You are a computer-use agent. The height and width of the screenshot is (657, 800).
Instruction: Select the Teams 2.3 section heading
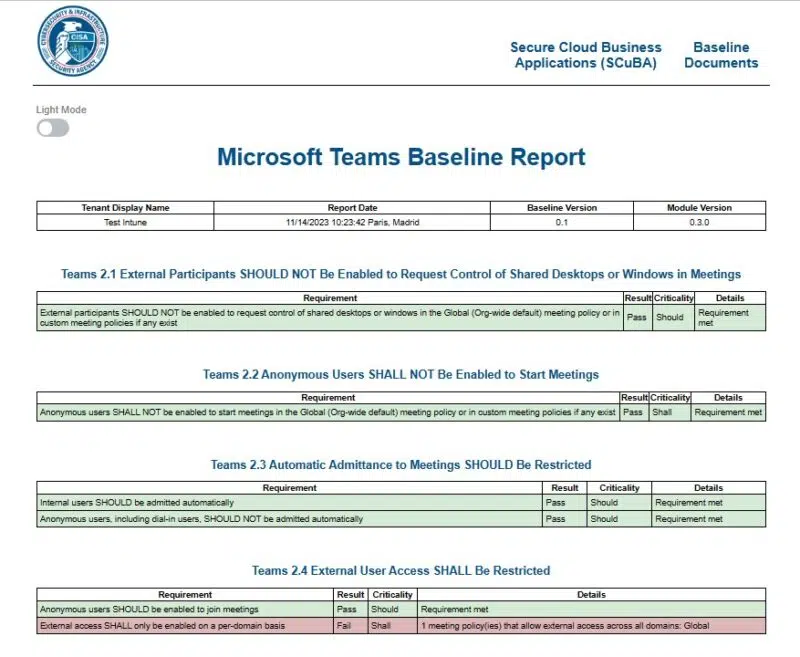tap(399, 464)
